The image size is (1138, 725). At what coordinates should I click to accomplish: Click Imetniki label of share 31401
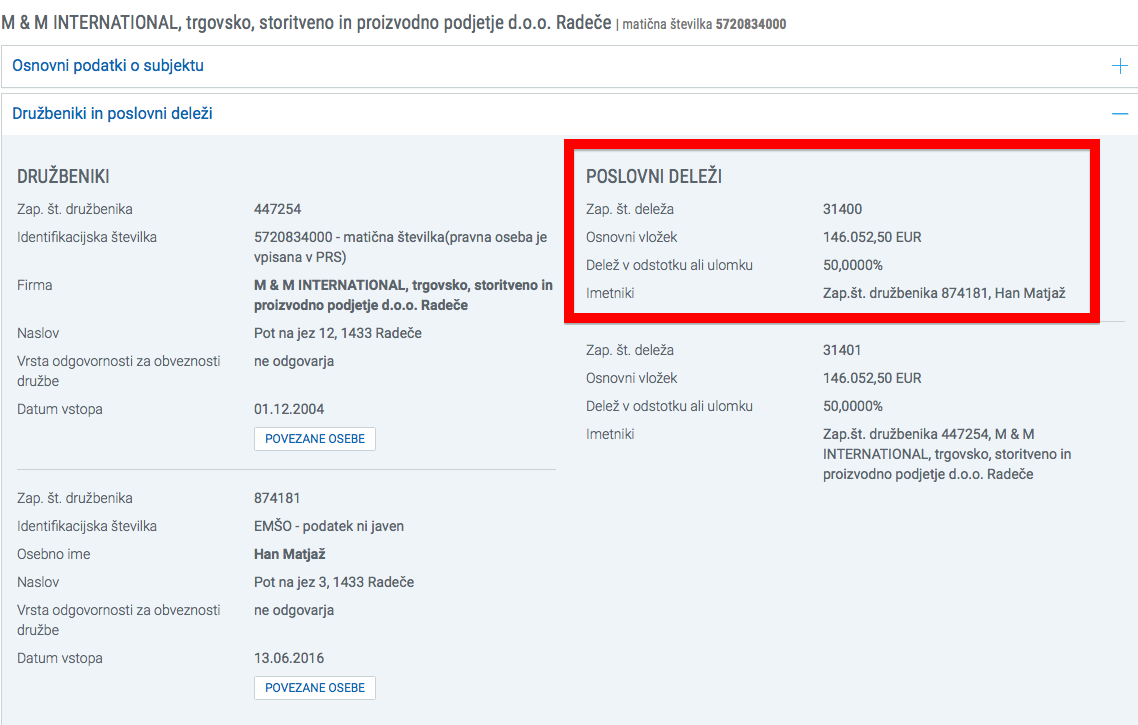(x=610, y=434)
